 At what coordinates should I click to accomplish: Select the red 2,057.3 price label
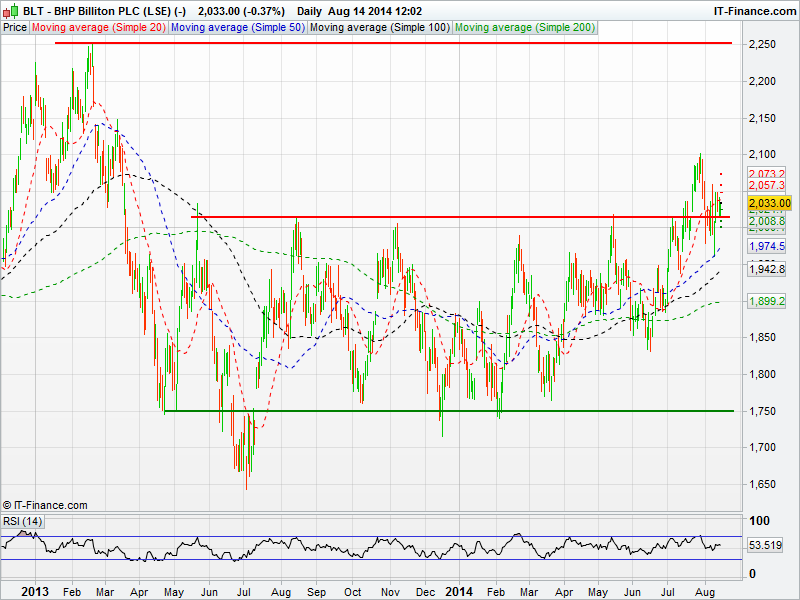pyautogui.click(x=768, y=186)
